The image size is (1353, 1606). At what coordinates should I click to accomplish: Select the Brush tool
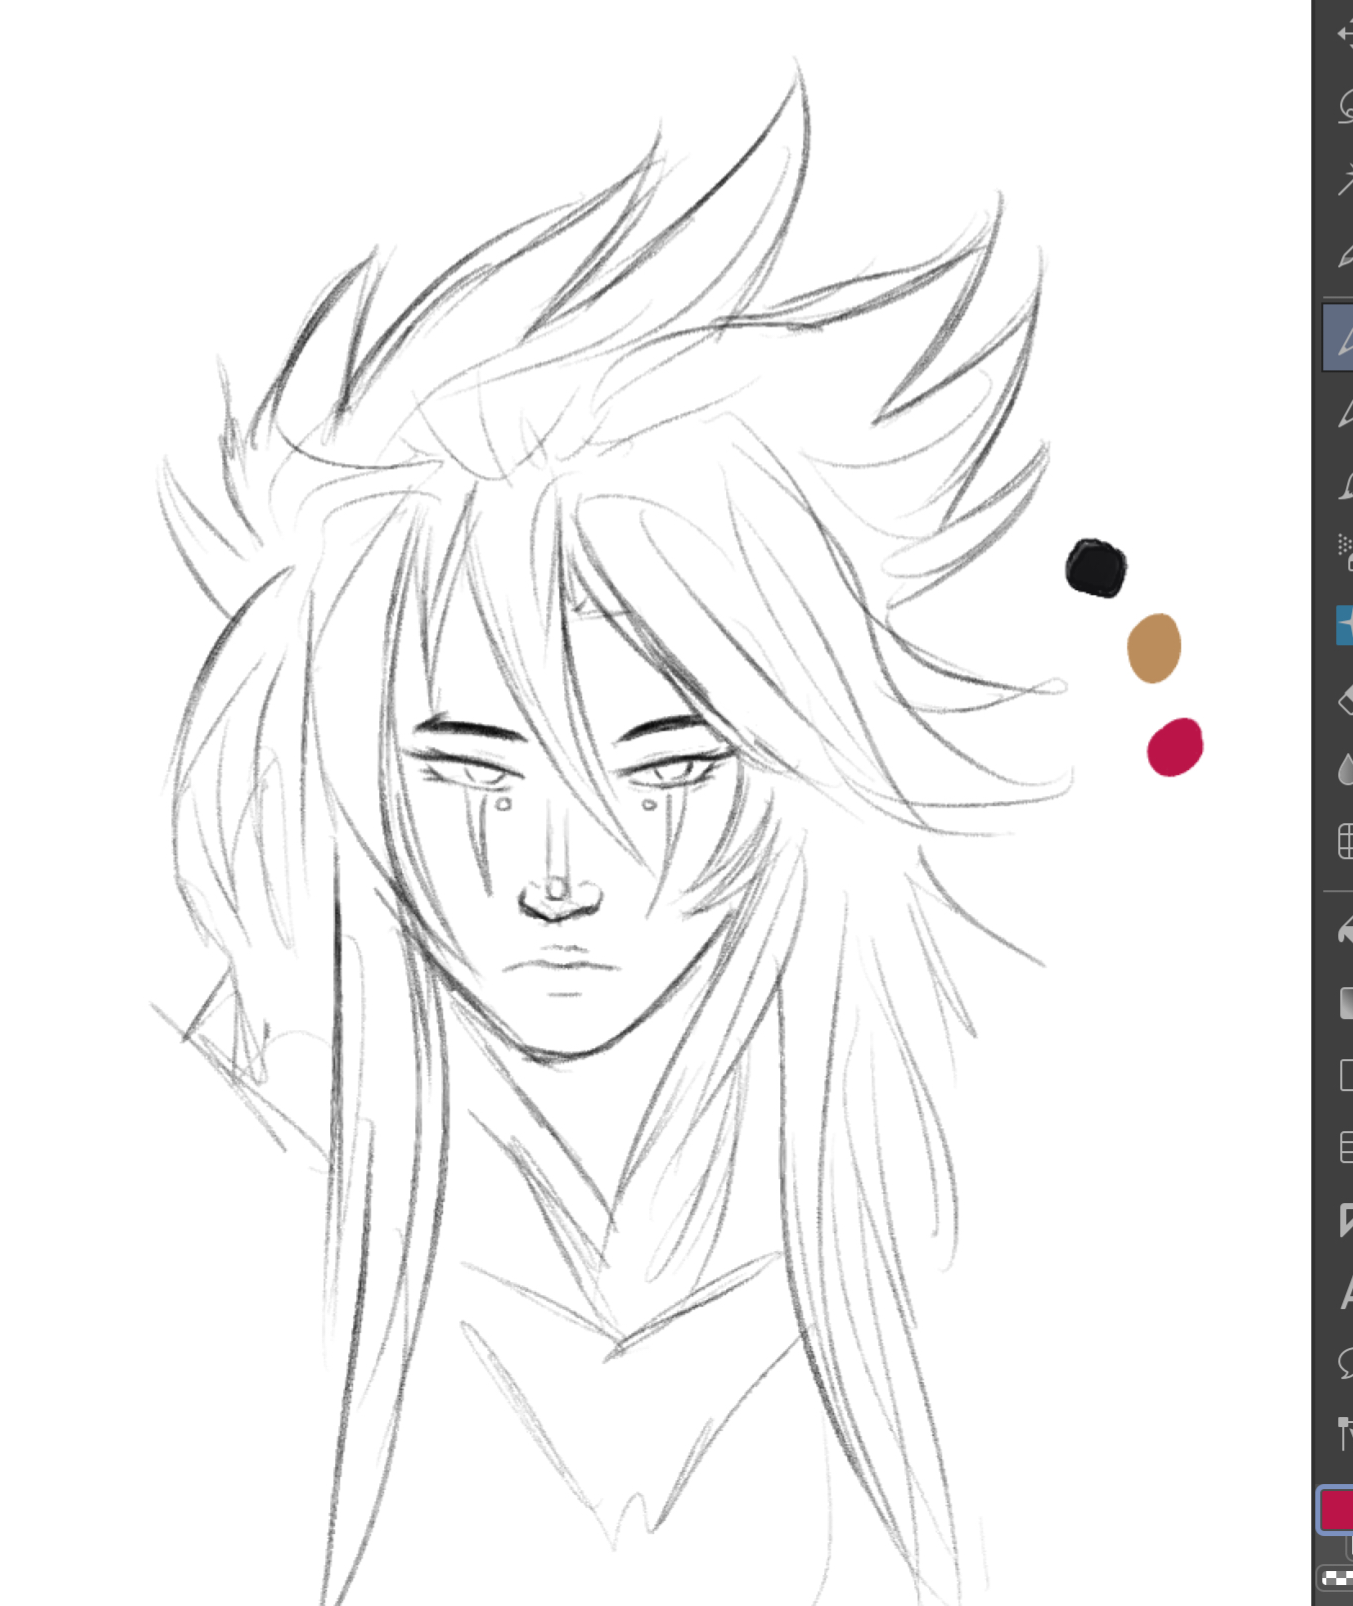tap(1343, 486)
